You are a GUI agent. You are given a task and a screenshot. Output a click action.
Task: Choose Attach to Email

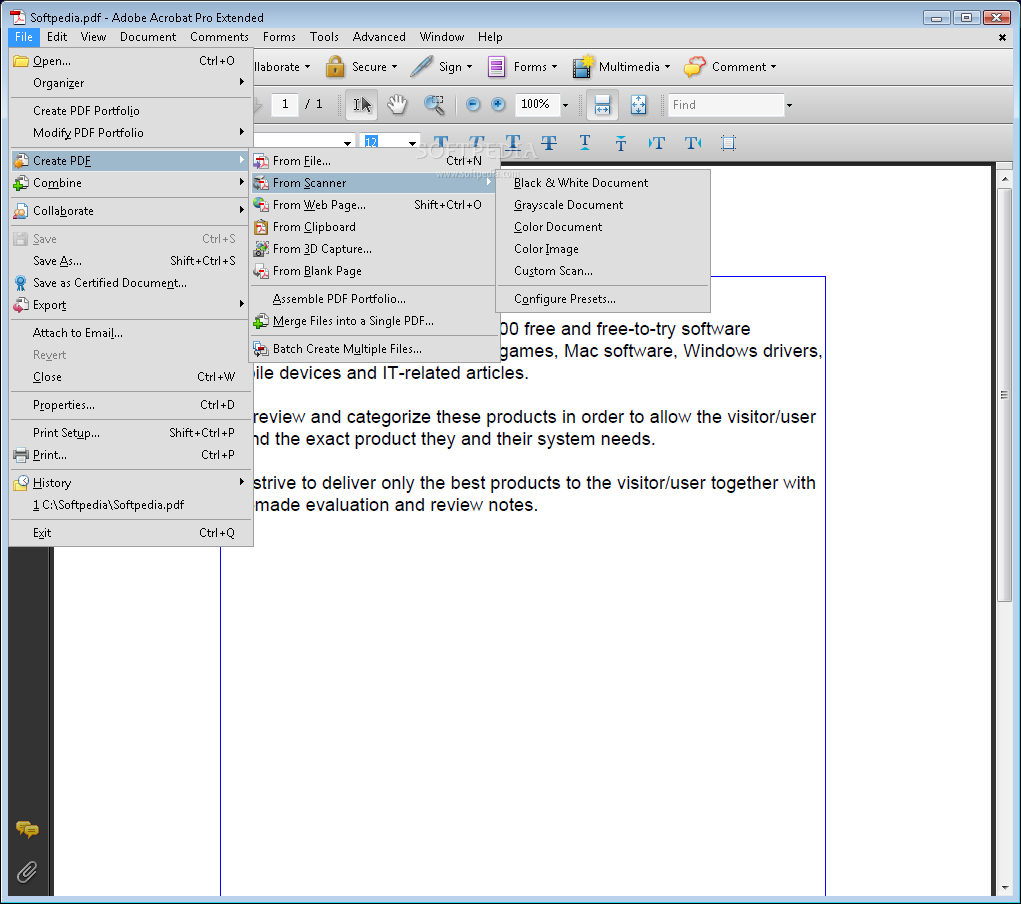[x=131, y=333]
